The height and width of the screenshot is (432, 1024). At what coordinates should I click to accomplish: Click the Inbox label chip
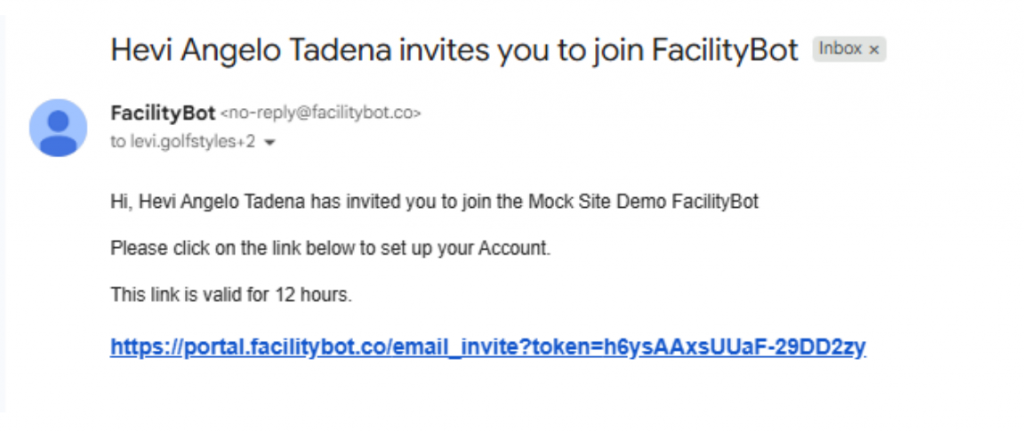(x=840, y=49)
